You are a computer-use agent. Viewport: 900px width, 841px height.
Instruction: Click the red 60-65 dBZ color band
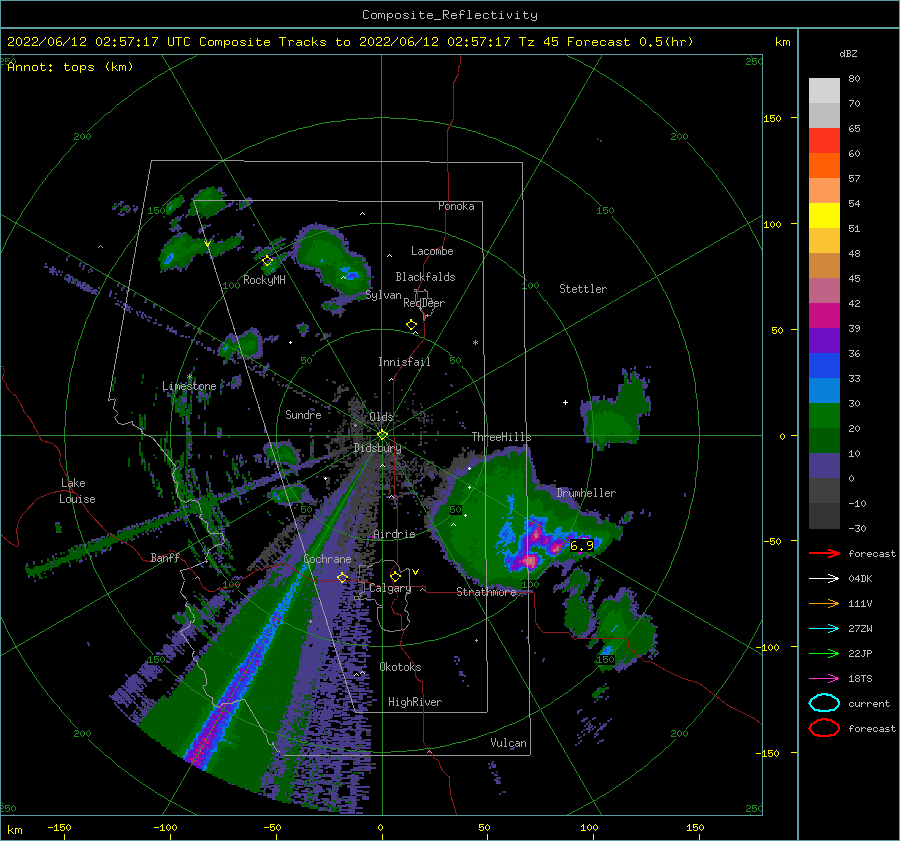coord(824,141)
